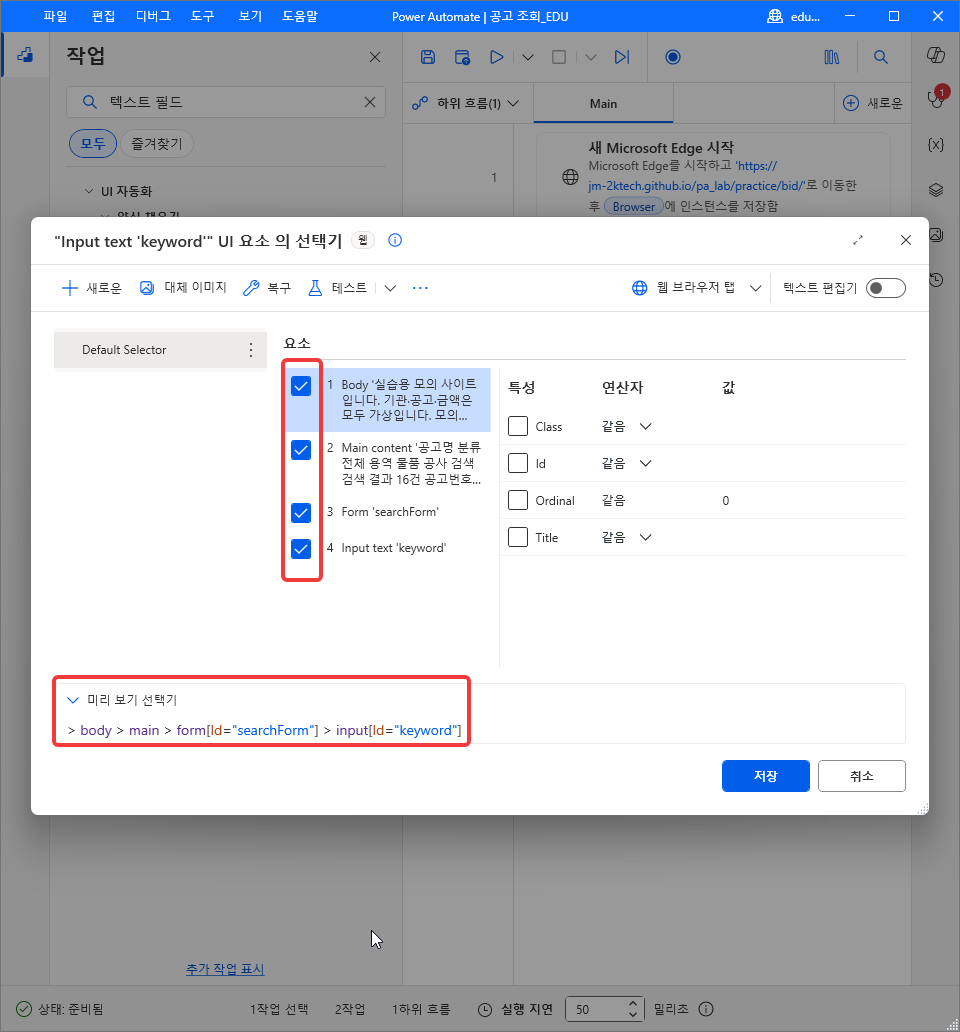Screen dimensions: 960x1032
Task: Click the Recorder circle icon
Action: pyautogui.click(x=672, y=57)
